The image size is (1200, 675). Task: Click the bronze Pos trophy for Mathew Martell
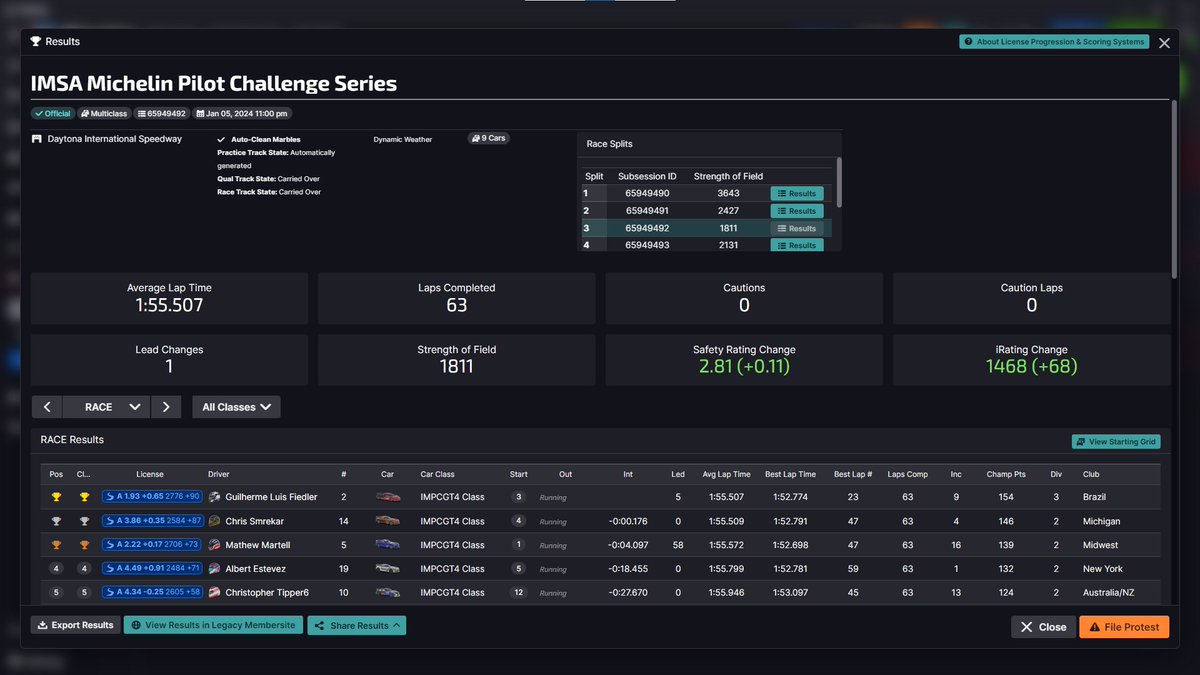(57, 545)
